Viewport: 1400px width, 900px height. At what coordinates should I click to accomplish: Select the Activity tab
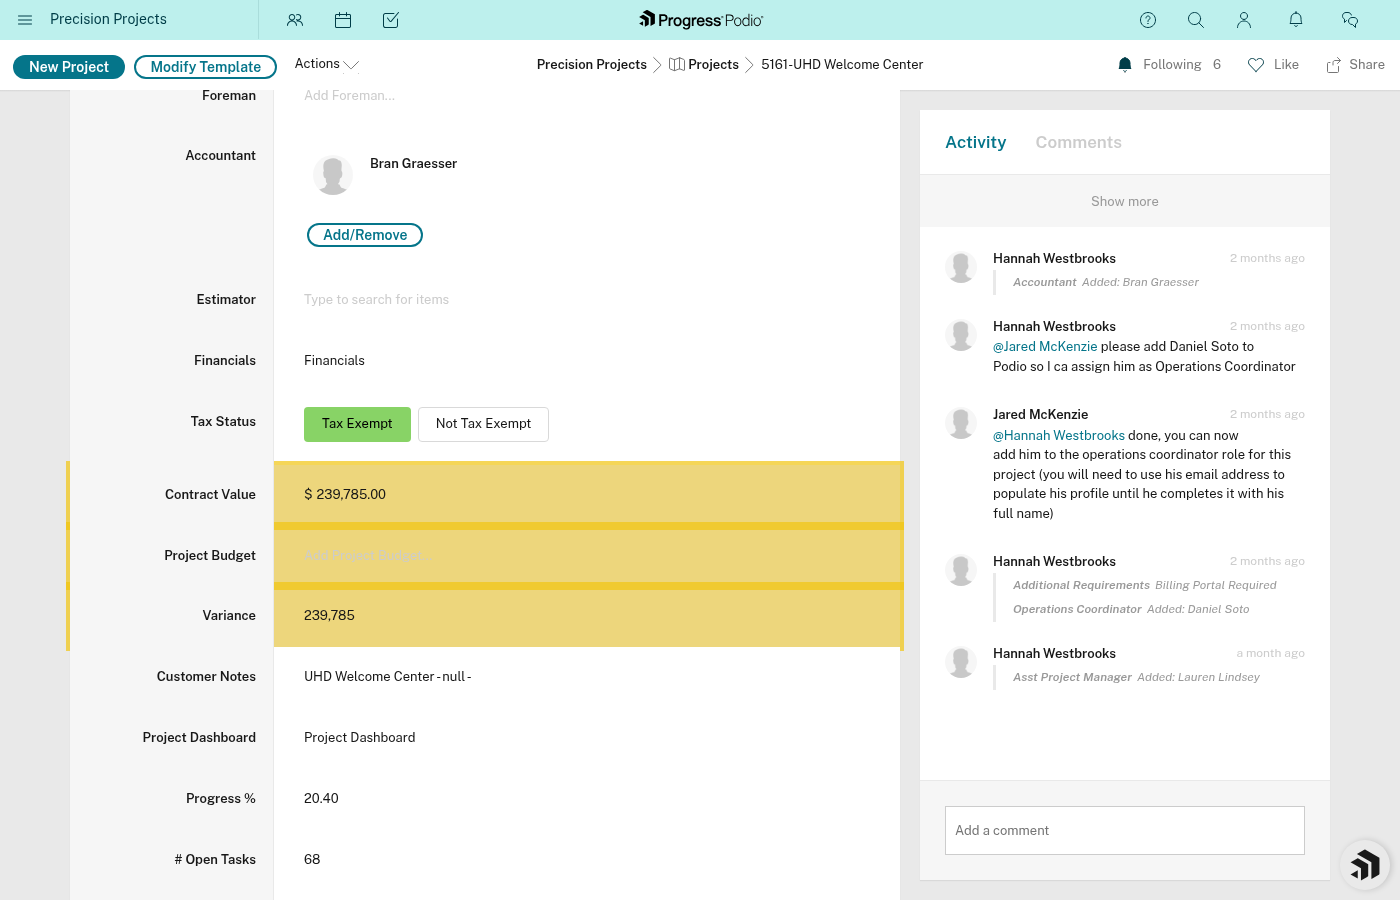[x=975, y=142]
